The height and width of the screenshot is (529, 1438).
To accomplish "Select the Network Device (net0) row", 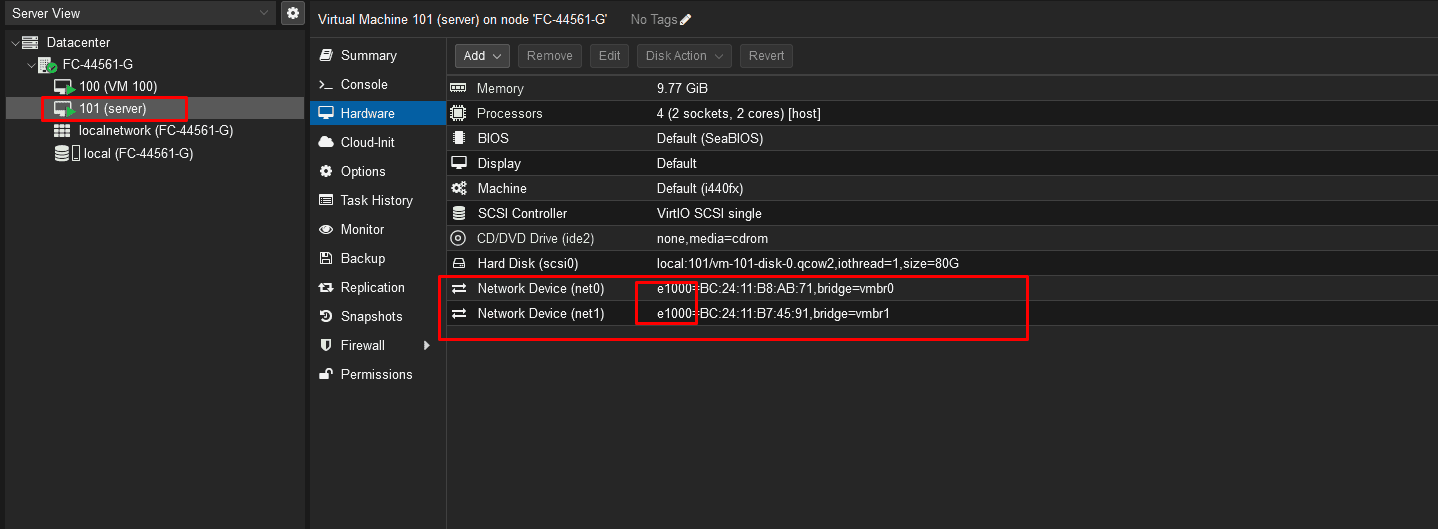I will (940, 288).
